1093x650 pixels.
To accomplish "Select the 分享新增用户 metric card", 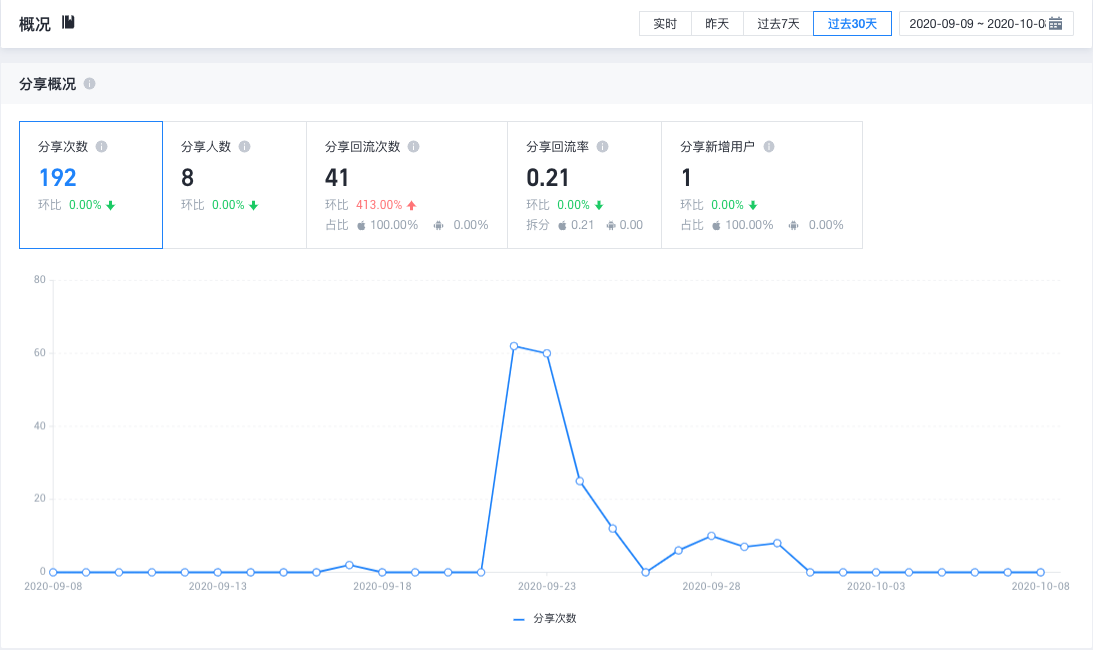I will click(762, 185).
